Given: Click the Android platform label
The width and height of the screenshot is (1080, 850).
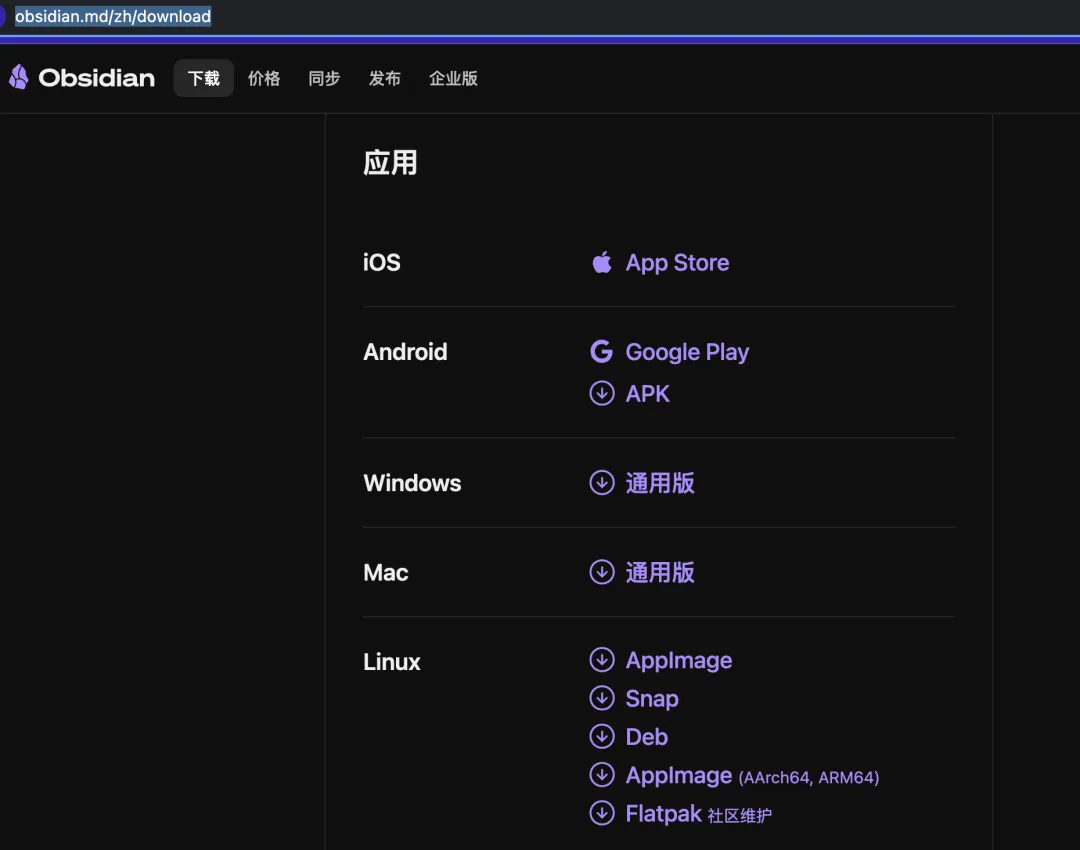Looking at the screenshot, I should (x=405, y=352).
